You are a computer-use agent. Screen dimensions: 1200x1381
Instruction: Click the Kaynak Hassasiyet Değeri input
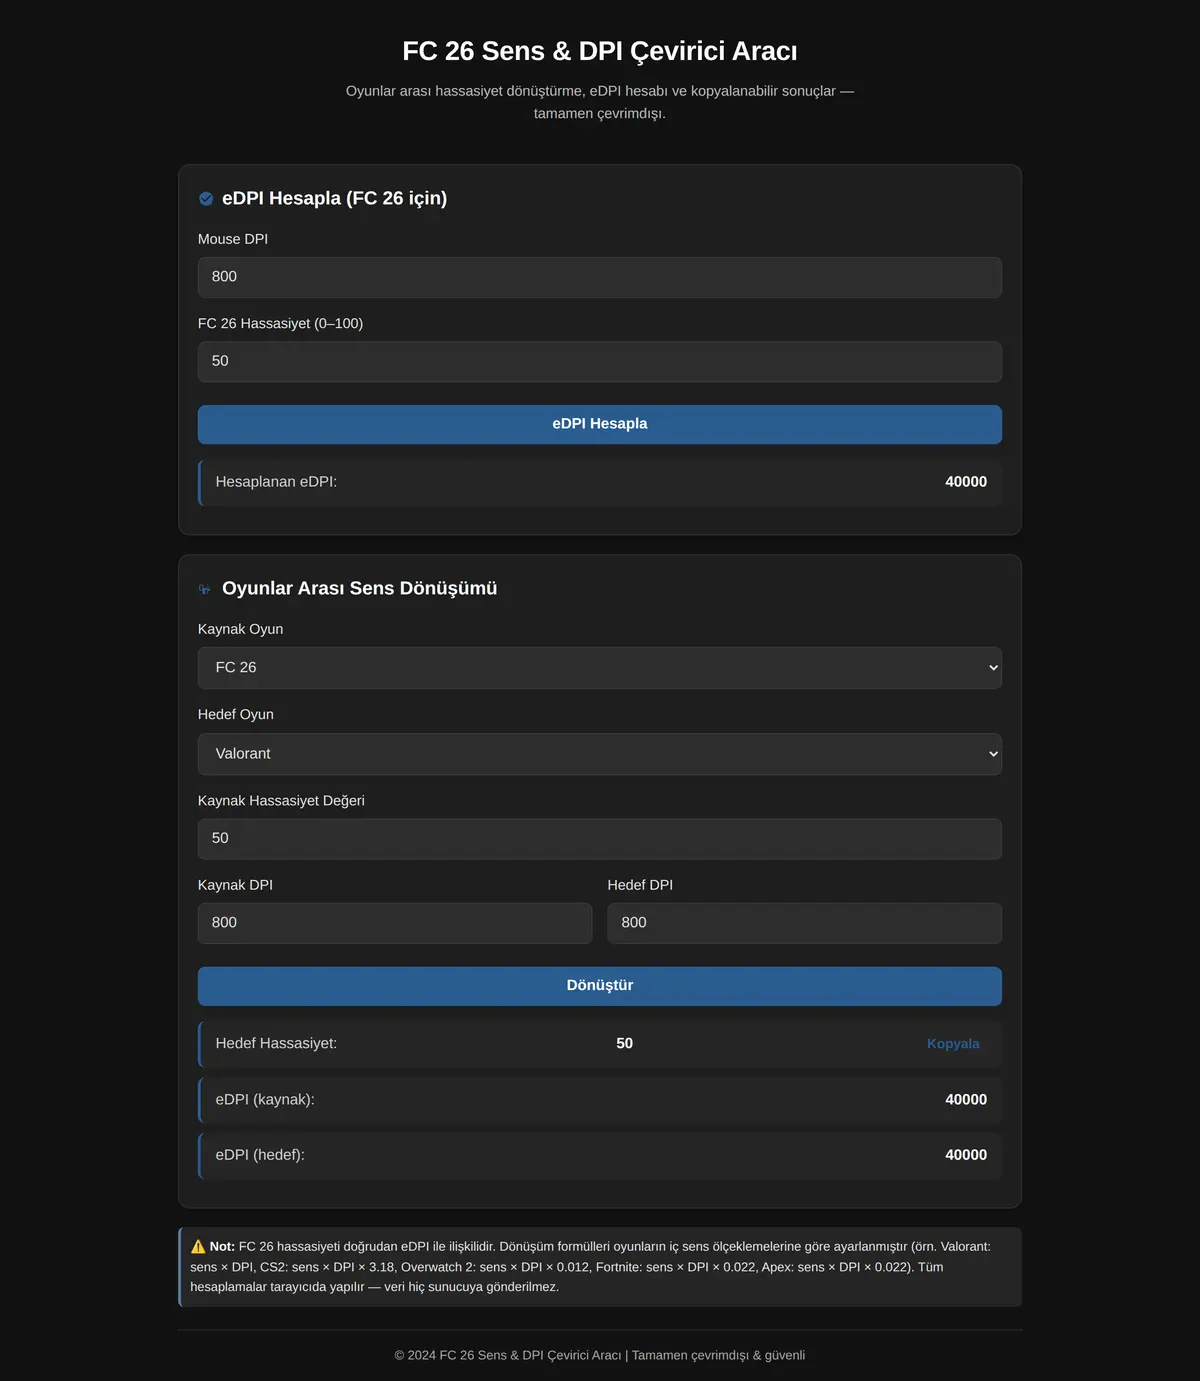pyautogui.click(x=600, y=839)
